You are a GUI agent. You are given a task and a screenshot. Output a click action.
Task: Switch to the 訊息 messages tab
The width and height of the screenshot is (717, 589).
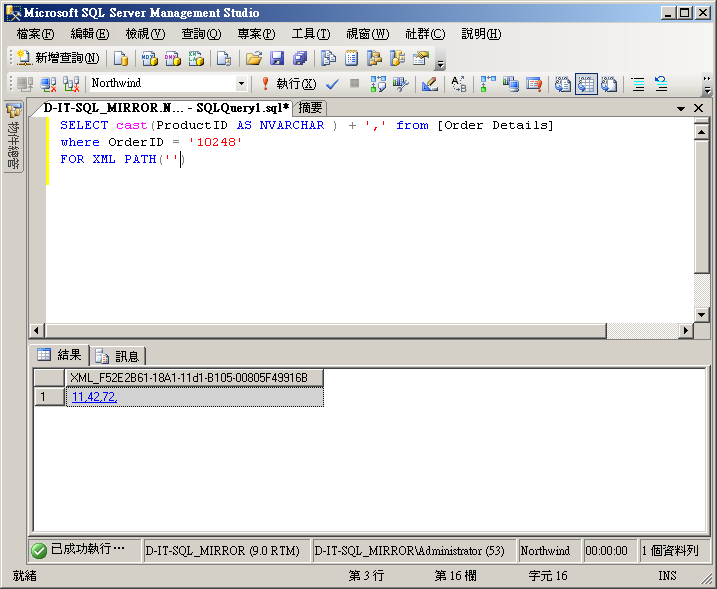(118, 356)
